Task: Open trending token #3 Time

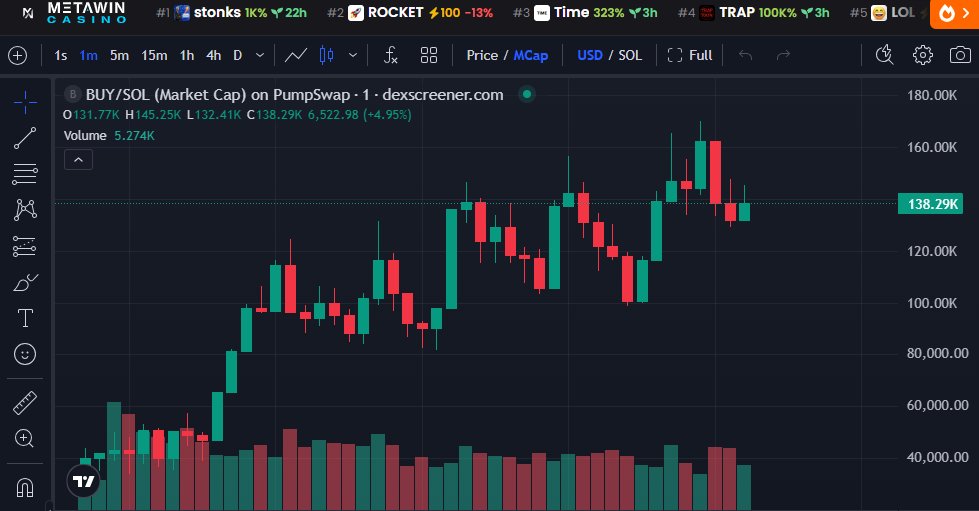Action: point(585,12)
